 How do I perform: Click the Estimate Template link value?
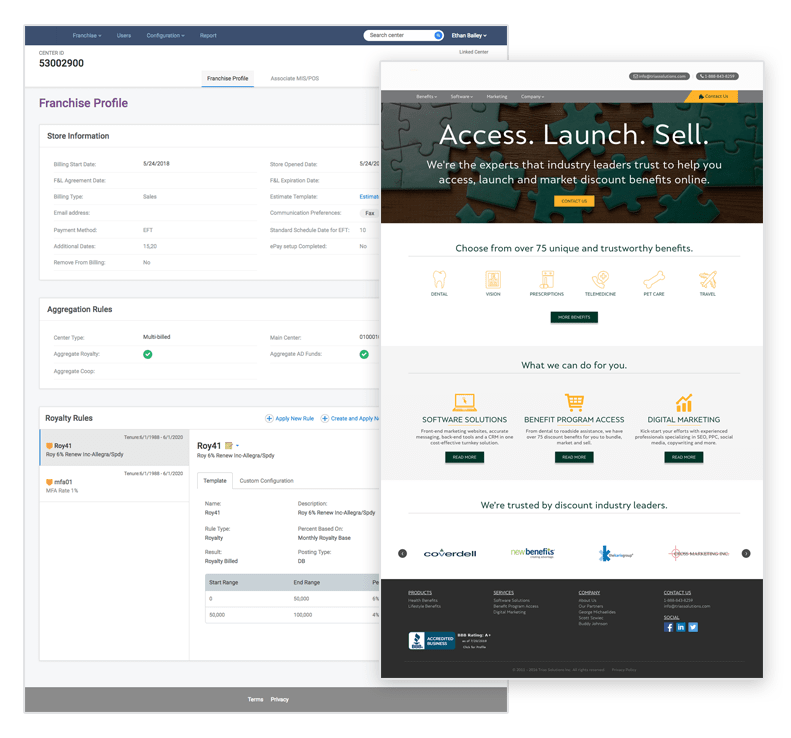pos(369,197)
